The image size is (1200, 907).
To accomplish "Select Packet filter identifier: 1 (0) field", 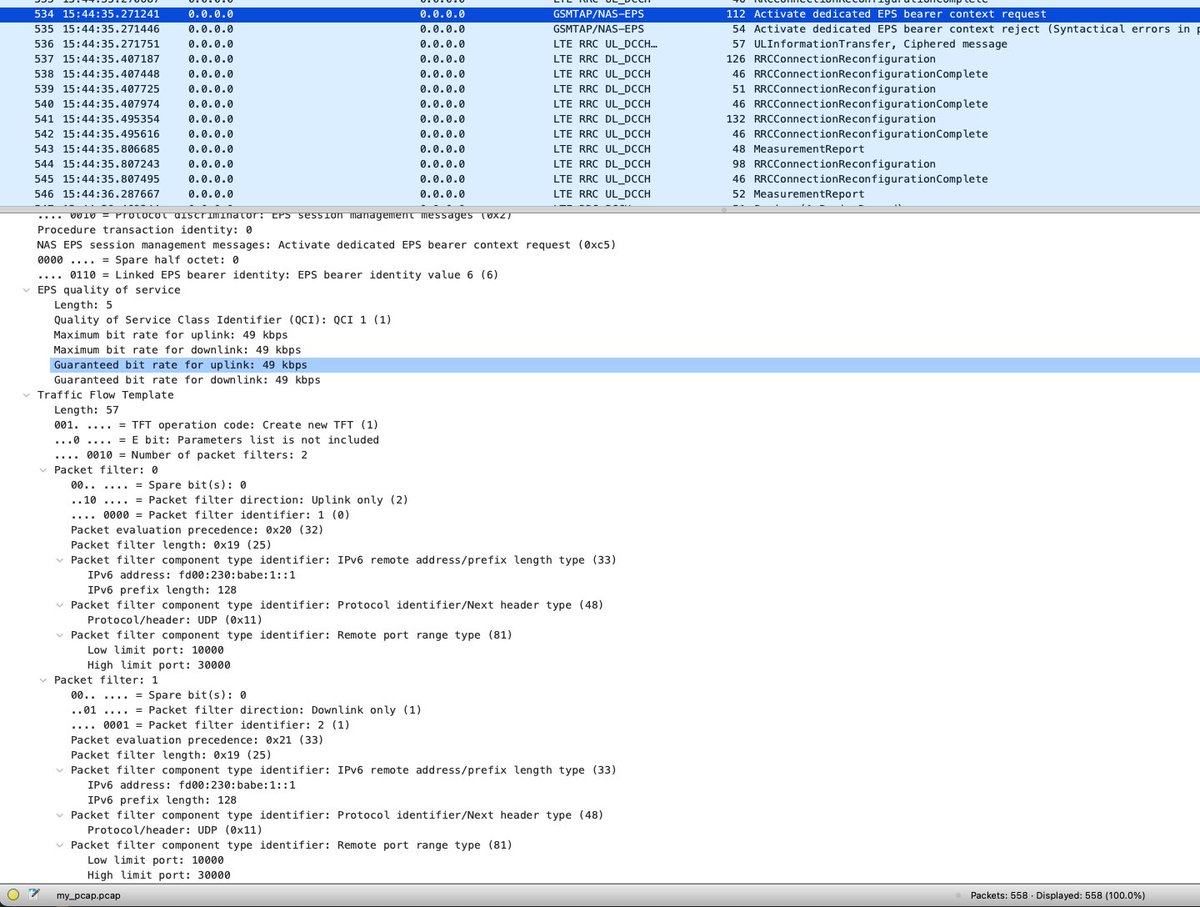I will click(x=210, y=515).
